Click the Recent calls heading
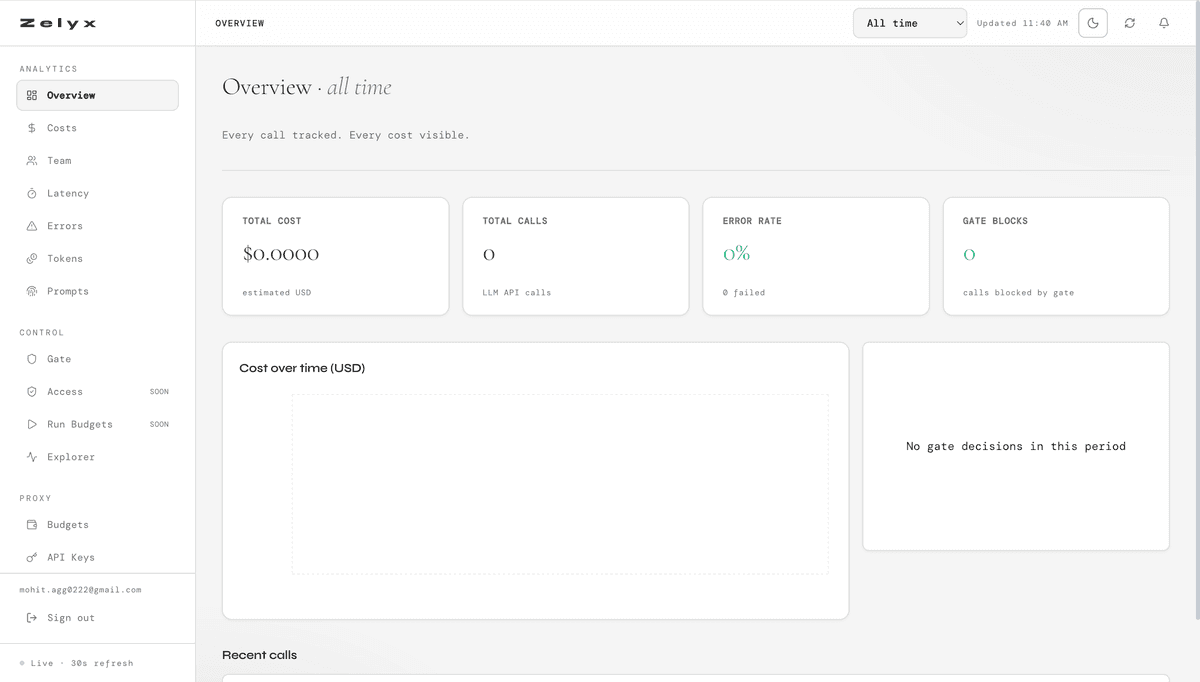Screen dimensions: 1200x682 point(260,655)
